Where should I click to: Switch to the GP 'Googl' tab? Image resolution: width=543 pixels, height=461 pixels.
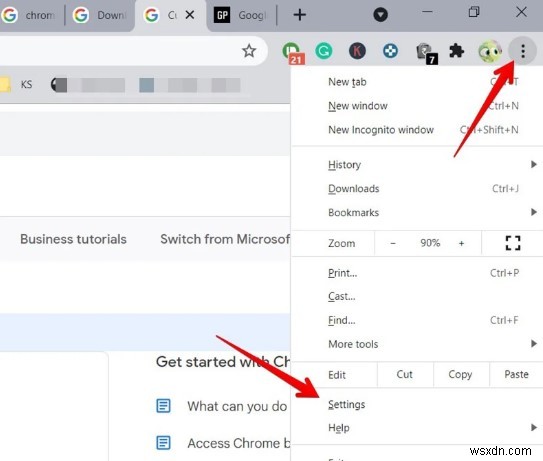[241, 16]
